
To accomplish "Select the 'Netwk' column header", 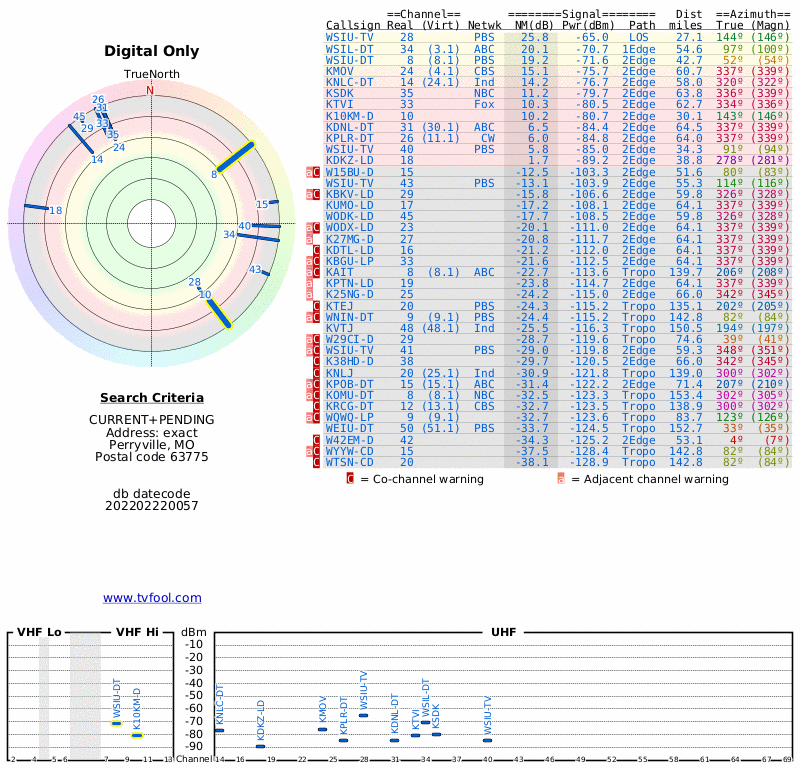I will pyautogui.click(x=484, y=25).
